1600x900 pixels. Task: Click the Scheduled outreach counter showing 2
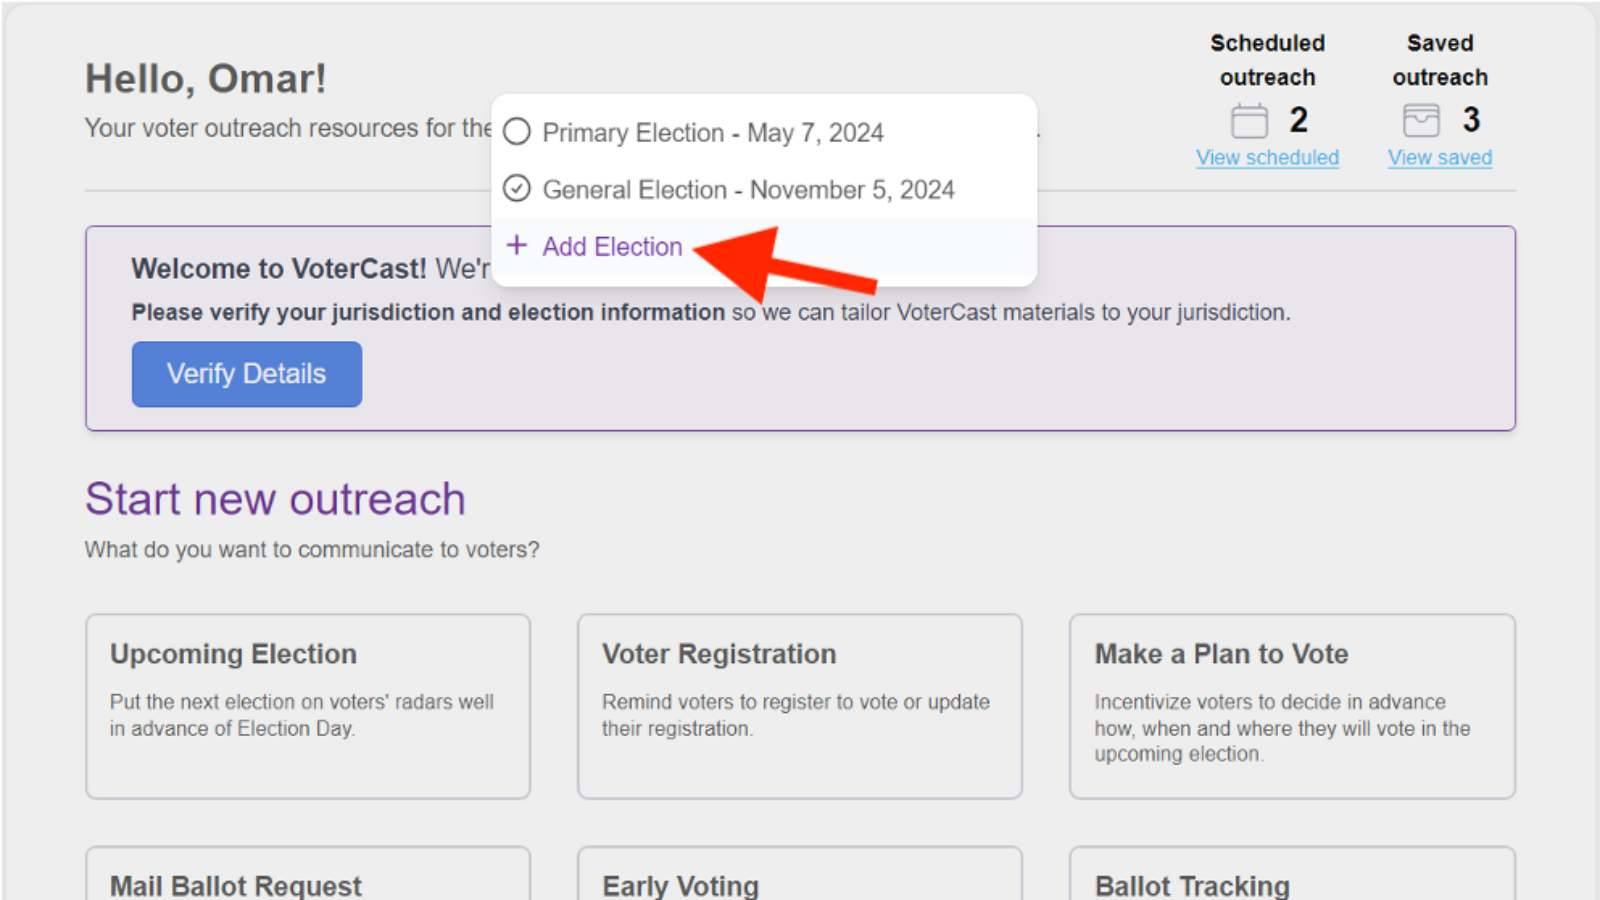pos(1298,119)
